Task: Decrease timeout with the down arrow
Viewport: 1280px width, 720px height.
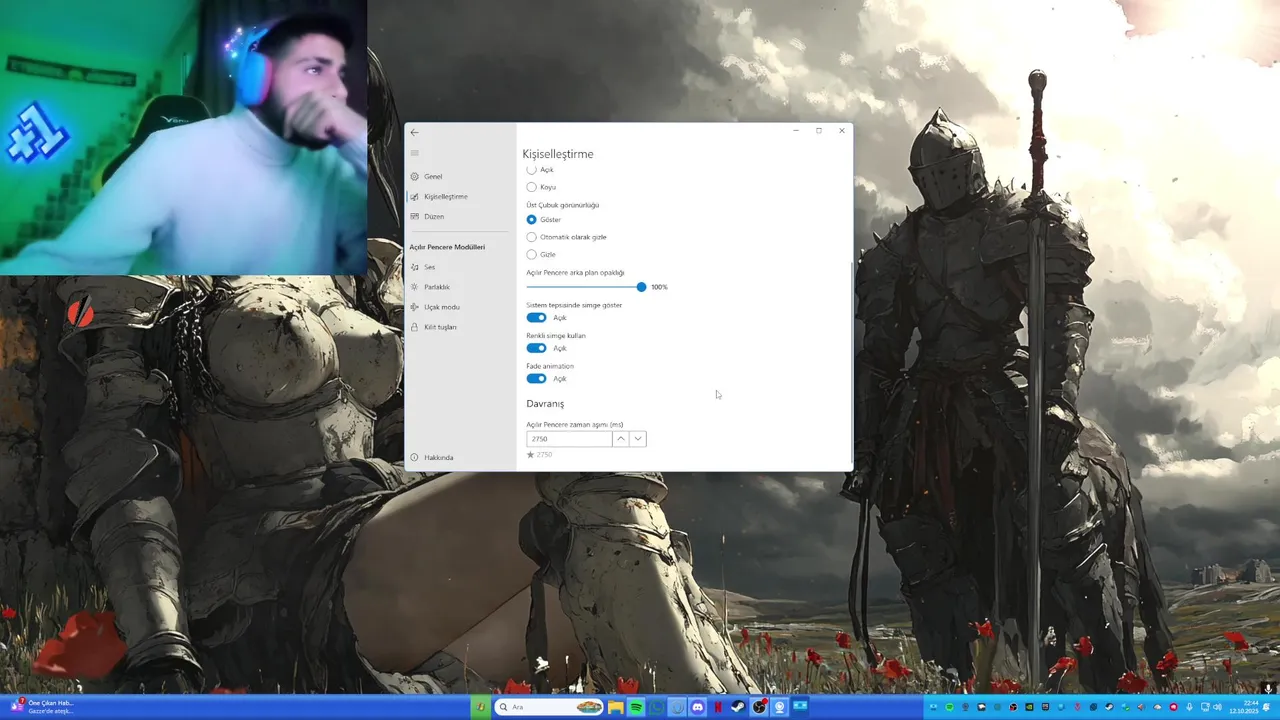Action: point(638,439)
